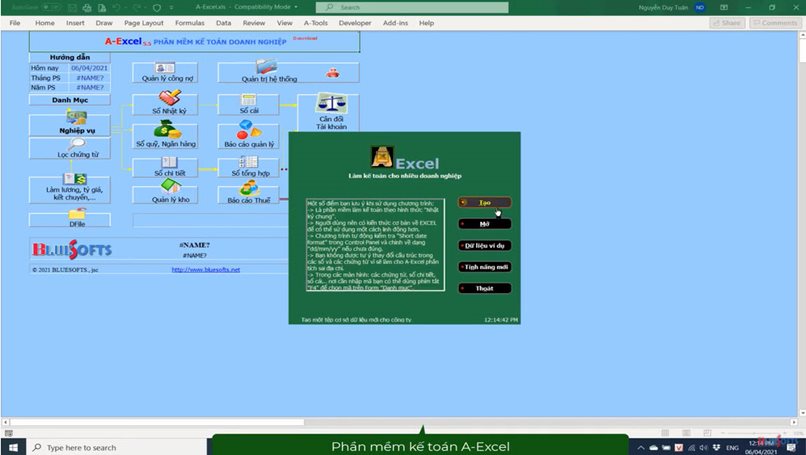Viewport: 806px width, 455px height.
Task: Open ribbon display options icon
Action: (x=724, y=8)
